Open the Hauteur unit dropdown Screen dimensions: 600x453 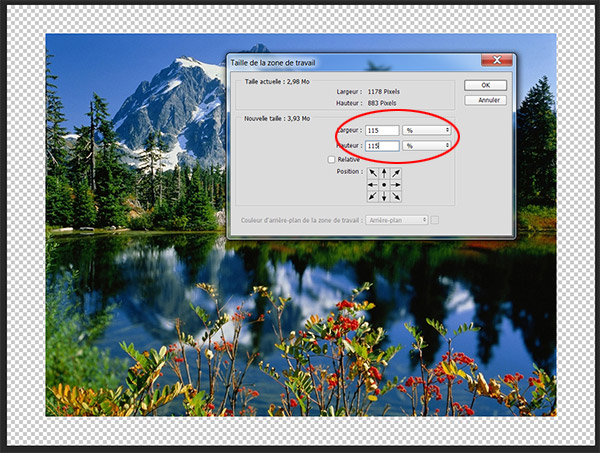pos(426,146)
